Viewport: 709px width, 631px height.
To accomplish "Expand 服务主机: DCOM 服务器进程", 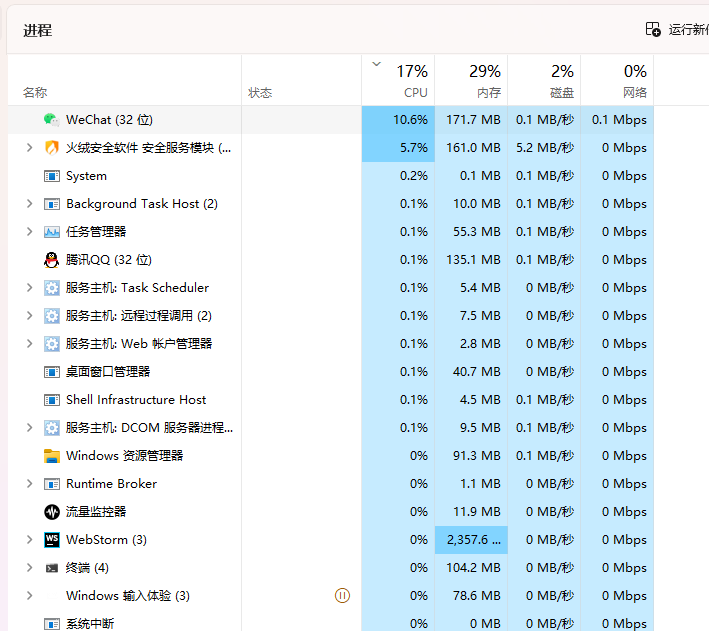I will click(x=29, y=428).
